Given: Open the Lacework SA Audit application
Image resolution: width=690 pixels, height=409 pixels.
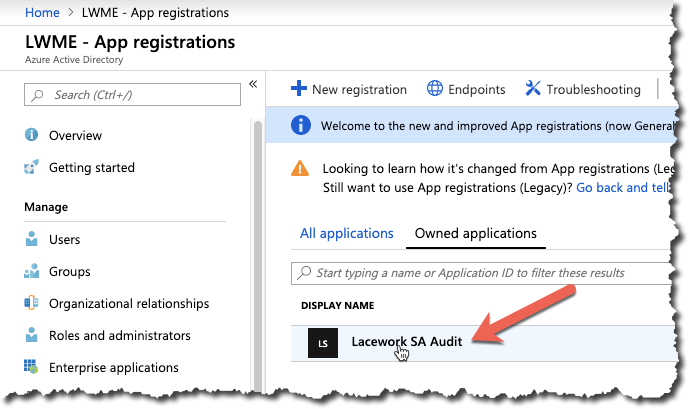Looking at the screenshot, I should (x=411, y=341).
